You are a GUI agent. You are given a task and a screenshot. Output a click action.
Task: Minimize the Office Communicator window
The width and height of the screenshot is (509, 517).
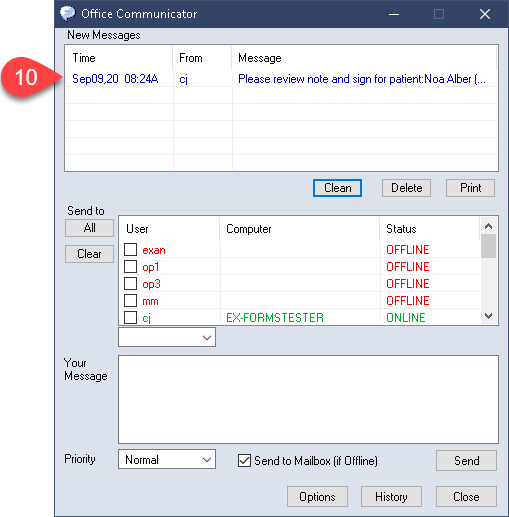[x=394, y=14]
